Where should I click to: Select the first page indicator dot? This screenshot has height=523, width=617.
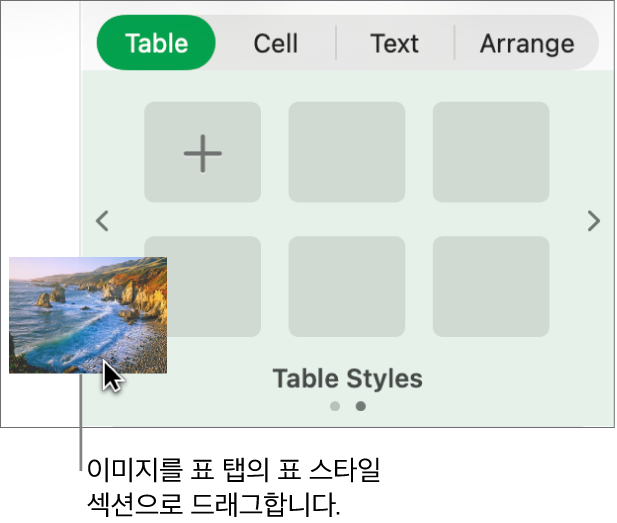(335, 407)
